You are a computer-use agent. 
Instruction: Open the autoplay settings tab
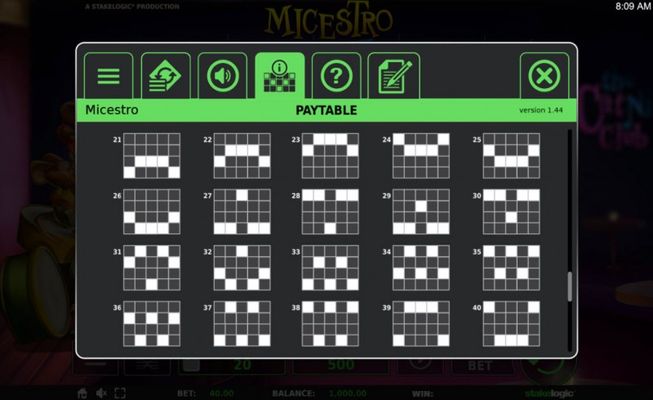[165, 76]
